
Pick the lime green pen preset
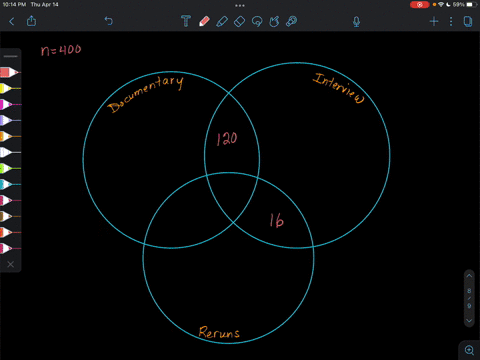pyautogui.click(x=10, y=168)
